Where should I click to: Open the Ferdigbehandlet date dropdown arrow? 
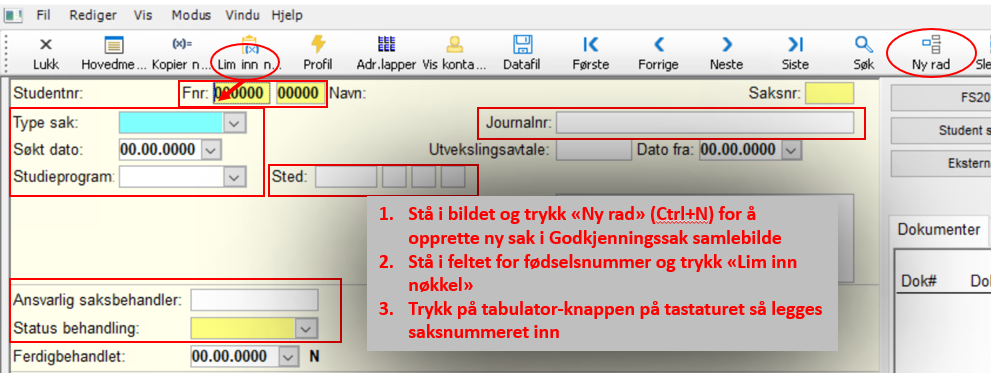point(288,357)
